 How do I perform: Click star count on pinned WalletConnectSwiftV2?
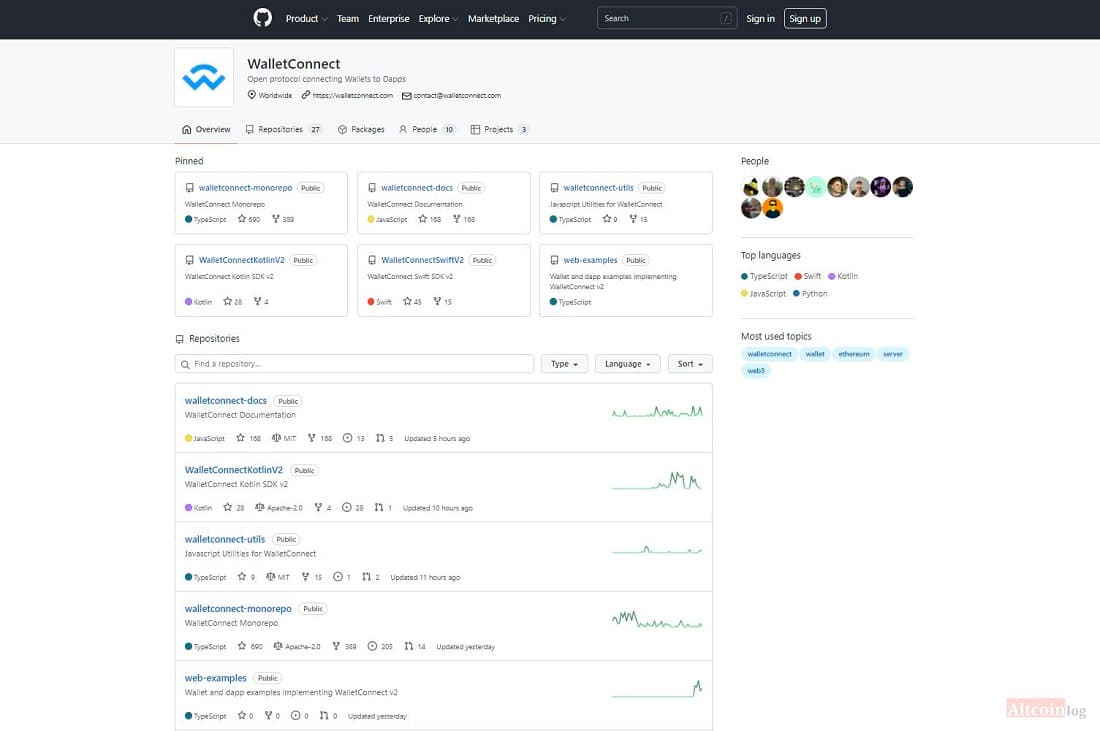pos(412,302)
